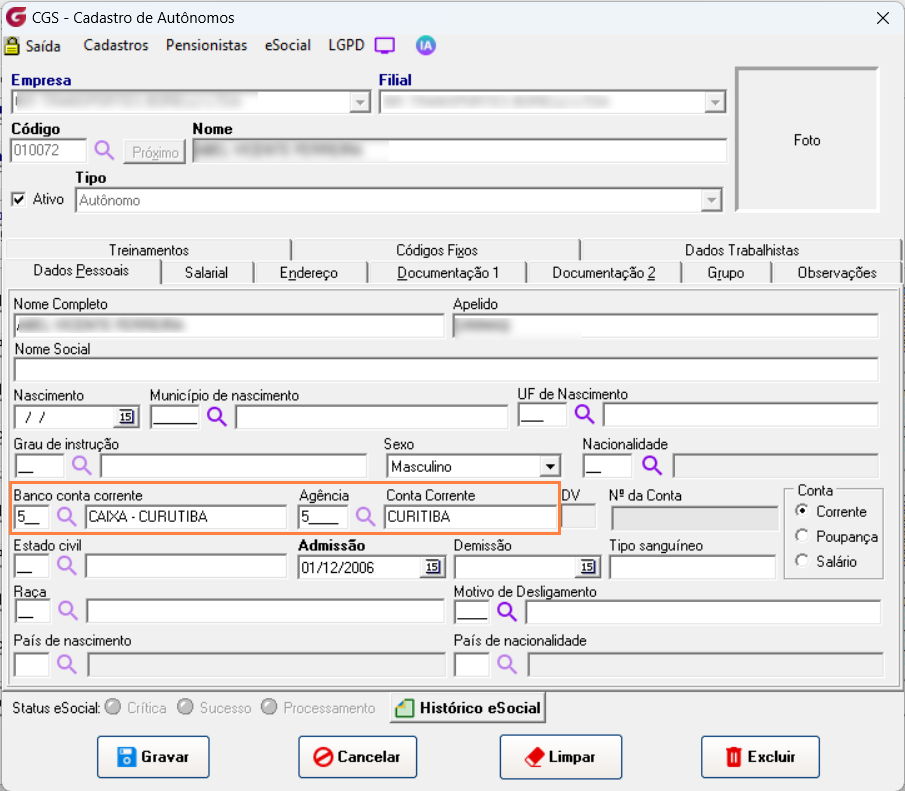Open the Admissão date calendar icon
The width and height of the screenshot is (905, 791).
click(x=433, y=568)
